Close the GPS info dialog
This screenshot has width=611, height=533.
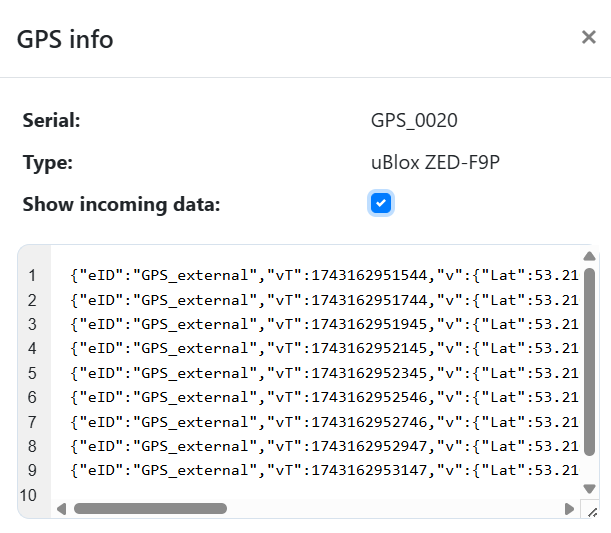[588, 38]
